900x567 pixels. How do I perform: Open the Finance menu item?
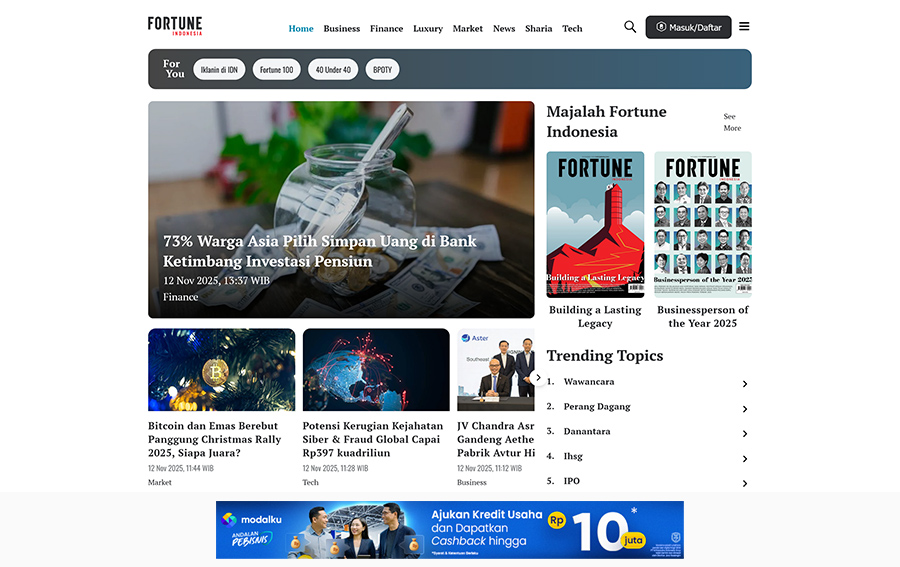tap(386, 29)
